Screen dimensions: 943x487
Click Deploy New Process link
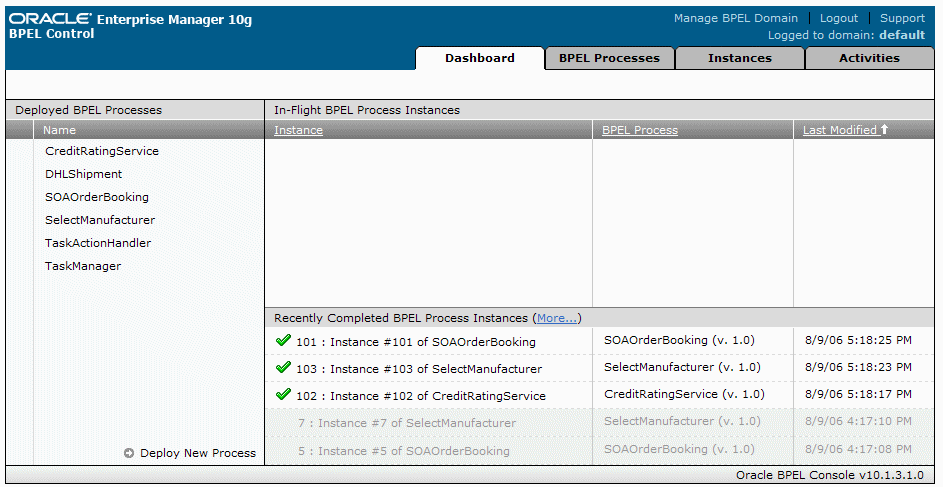198,453
